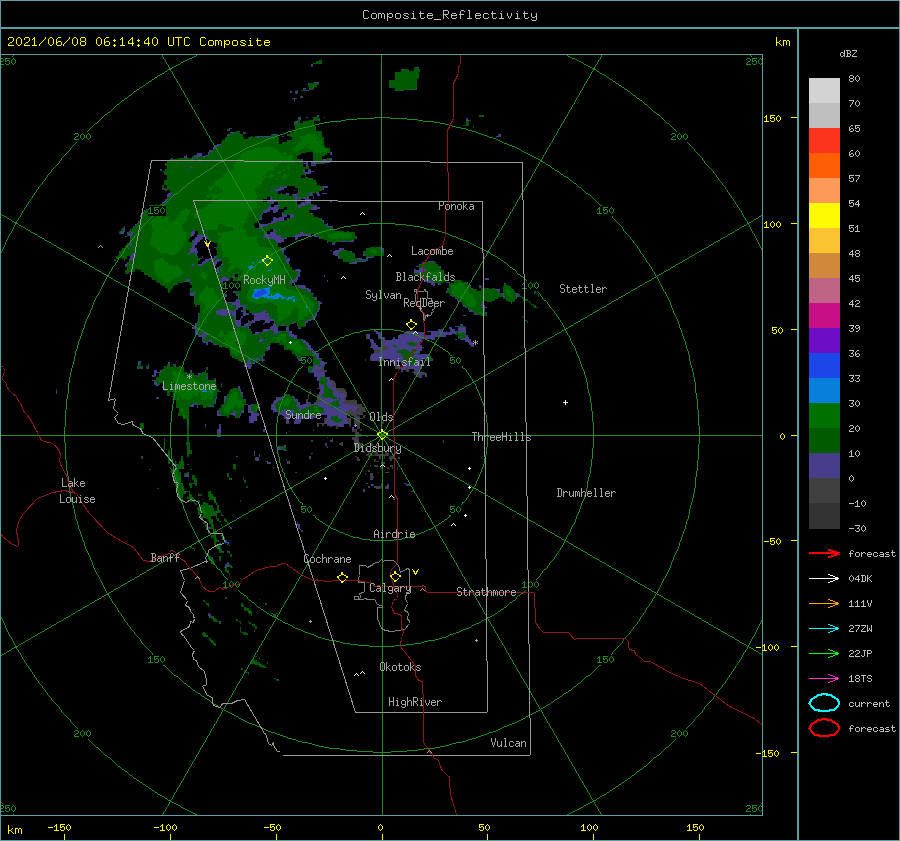Viewport: 900px width, 841px height.
Task: Click the red swatch between 65 and 60
Action: pos(824,140)
